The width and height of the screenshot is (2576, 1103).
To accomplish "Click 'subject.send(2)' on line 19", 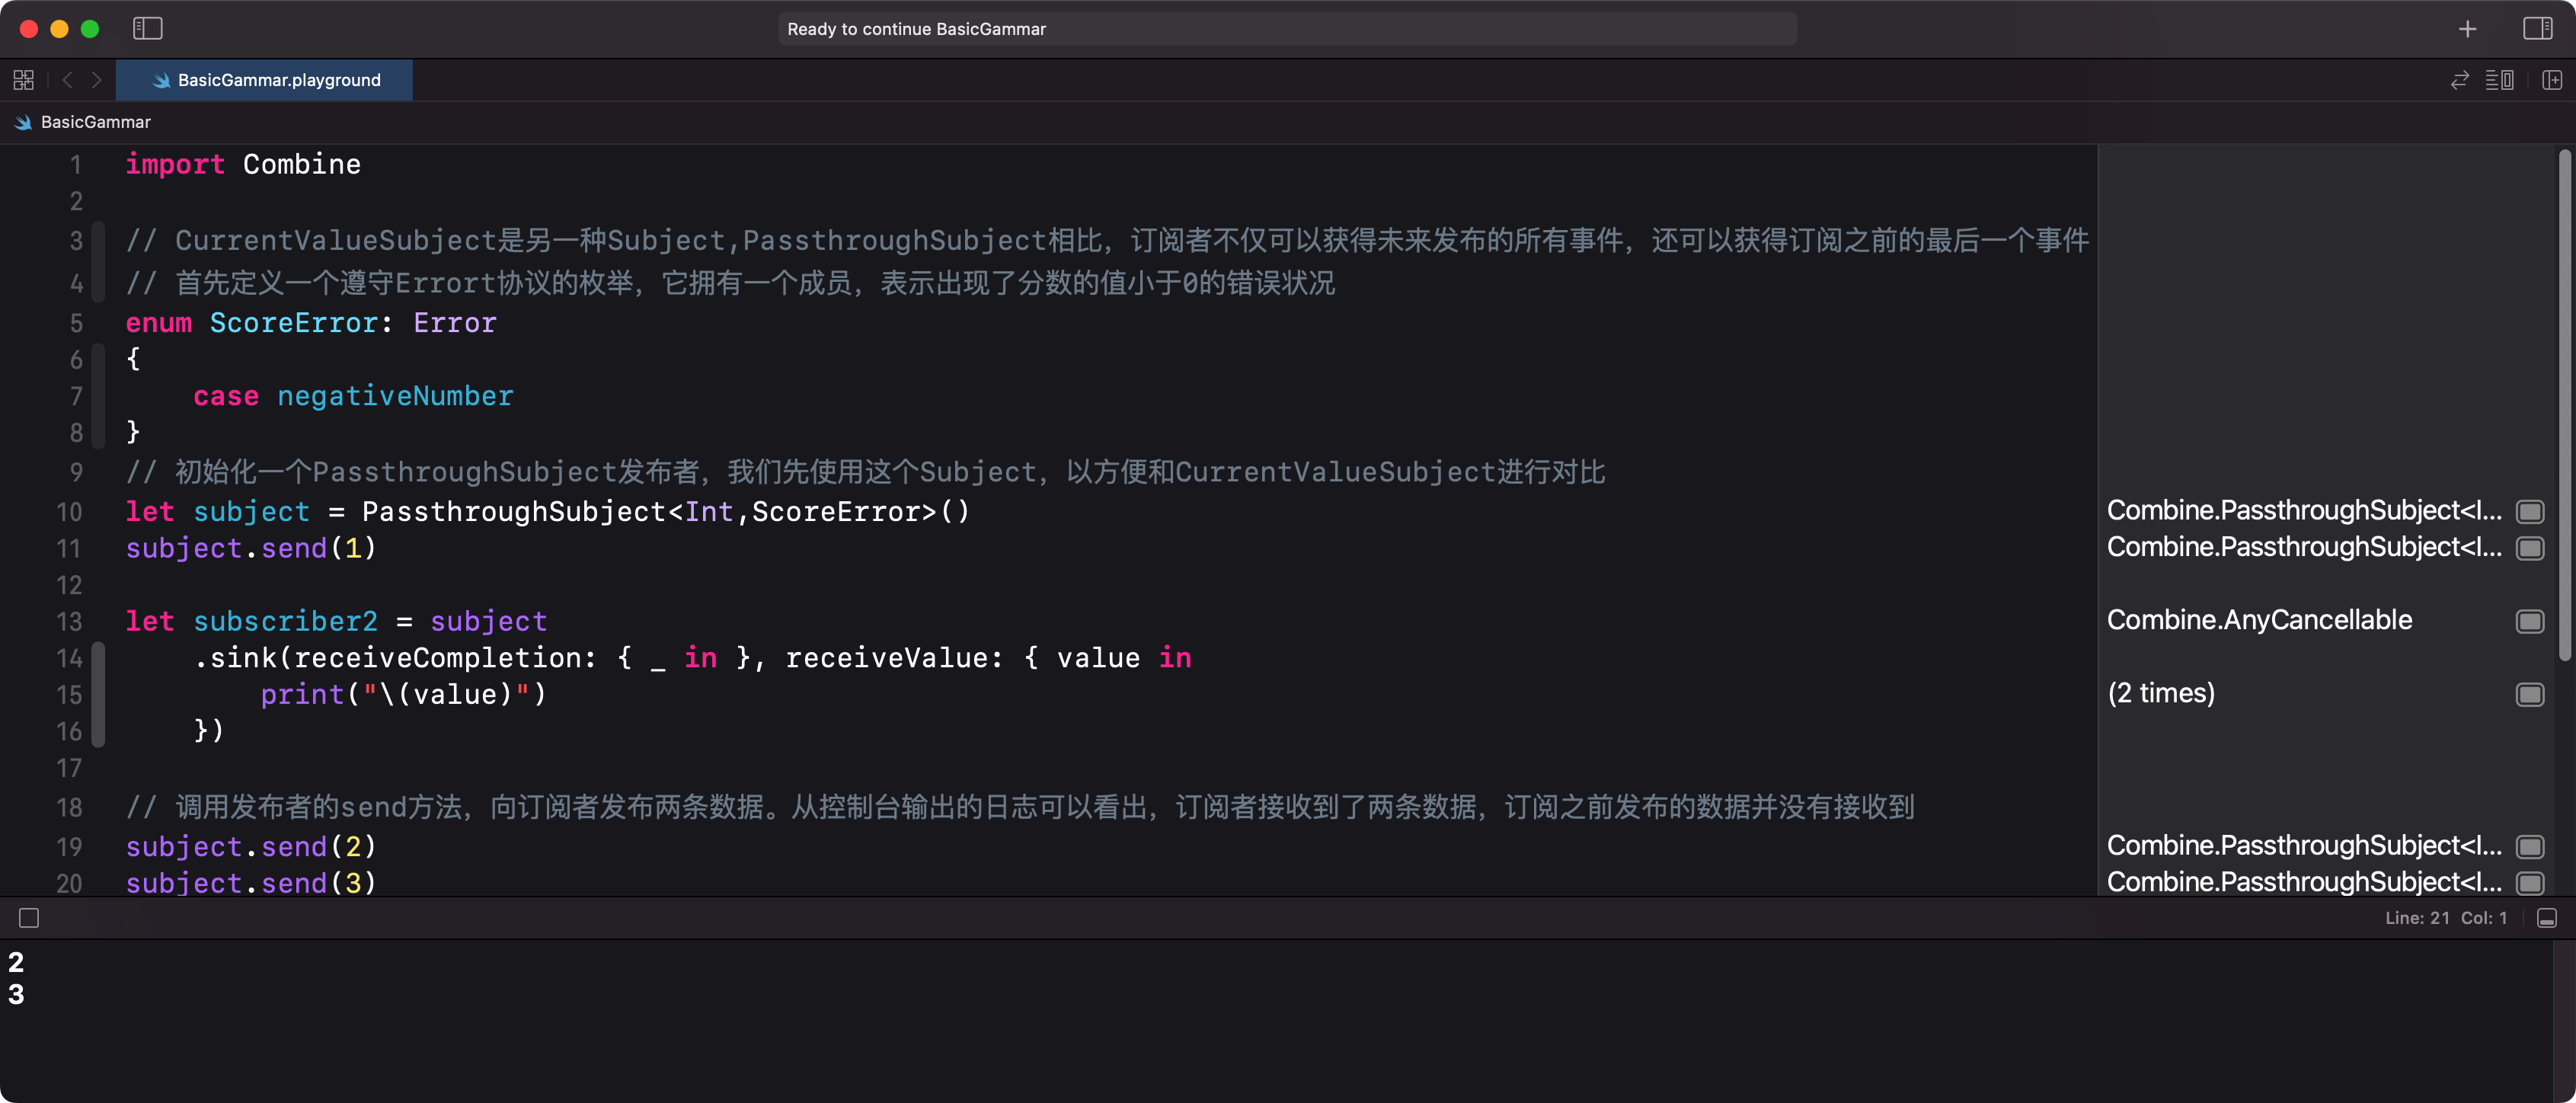I will click(251, 847).
